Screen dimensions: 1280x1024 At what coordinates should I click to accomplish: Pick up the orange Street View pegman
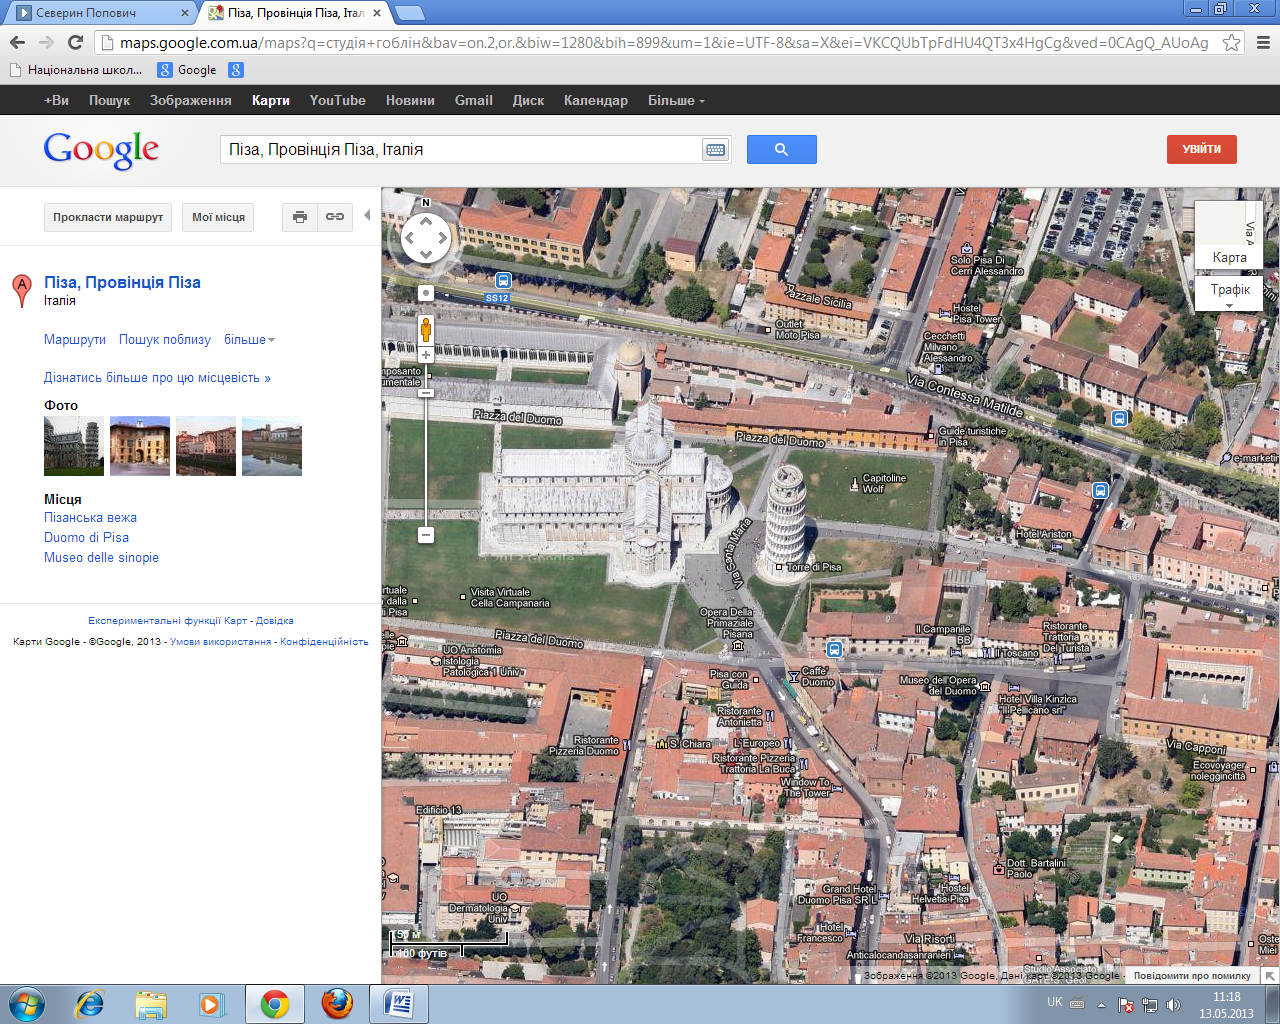pos(425,329)
